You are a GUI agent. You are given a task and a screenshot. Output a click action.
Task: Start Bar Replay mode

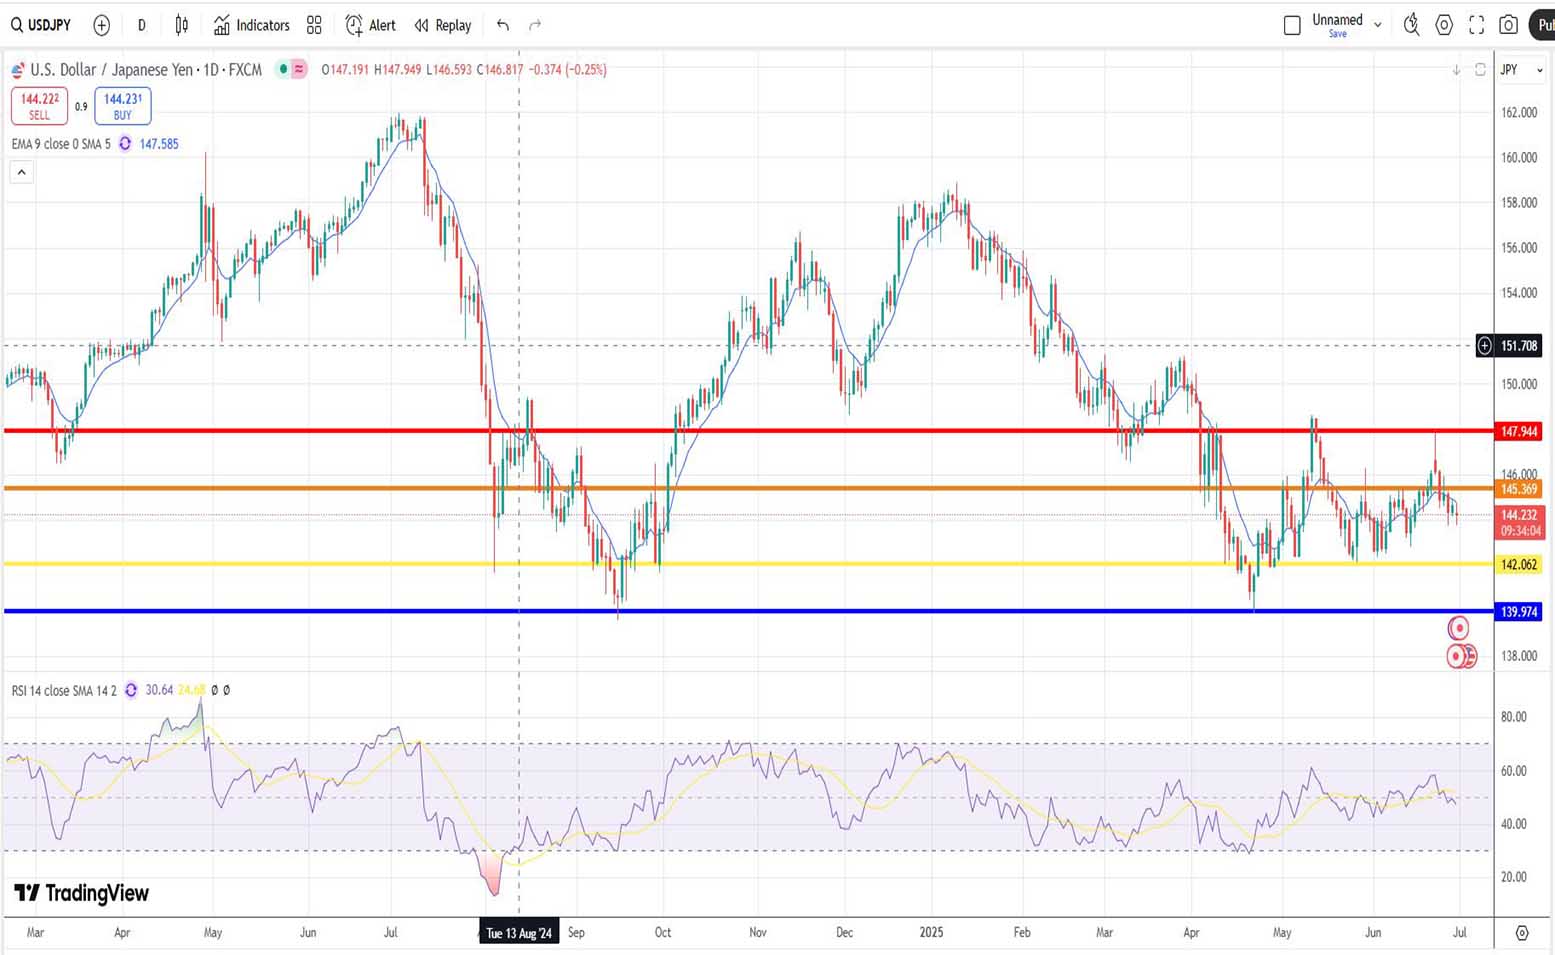click(442, 25)
